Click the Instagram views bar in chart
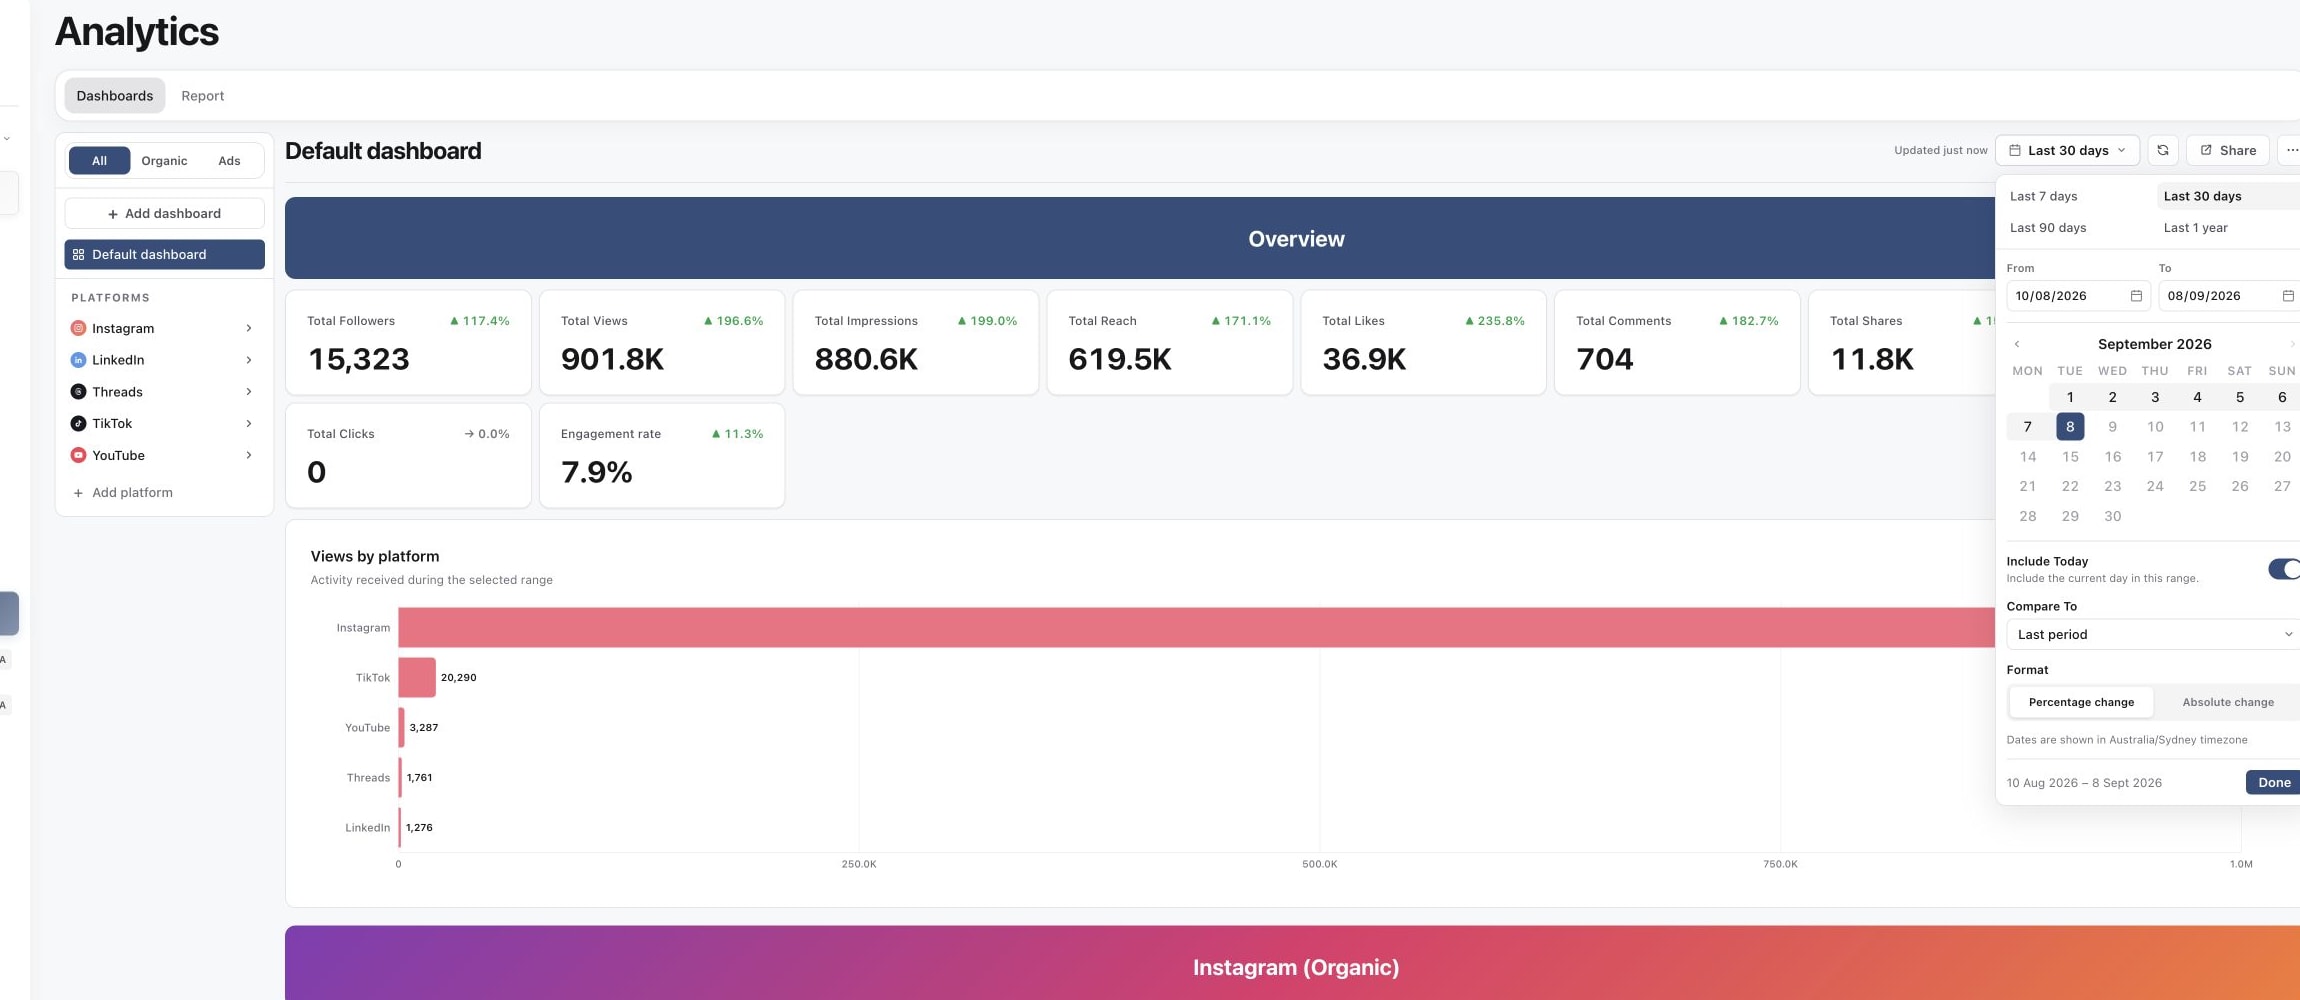The image size is (2300, 1000). coord(1197,628)
